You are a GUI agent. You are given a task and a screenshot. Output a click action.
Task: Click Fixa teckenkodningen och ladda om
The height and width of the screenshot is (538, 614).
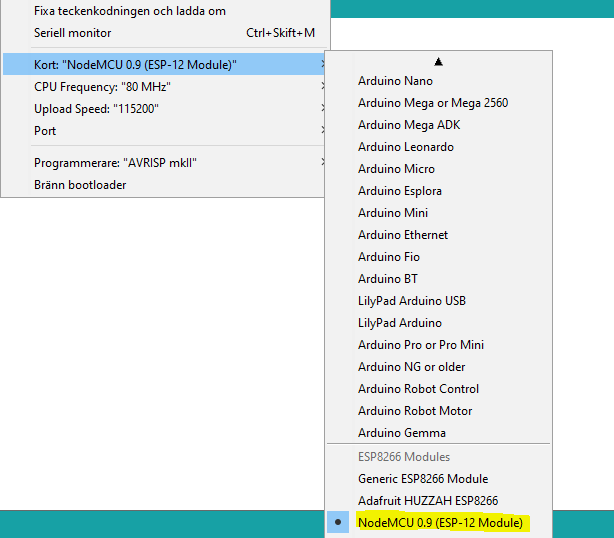(x=164, y=11)
